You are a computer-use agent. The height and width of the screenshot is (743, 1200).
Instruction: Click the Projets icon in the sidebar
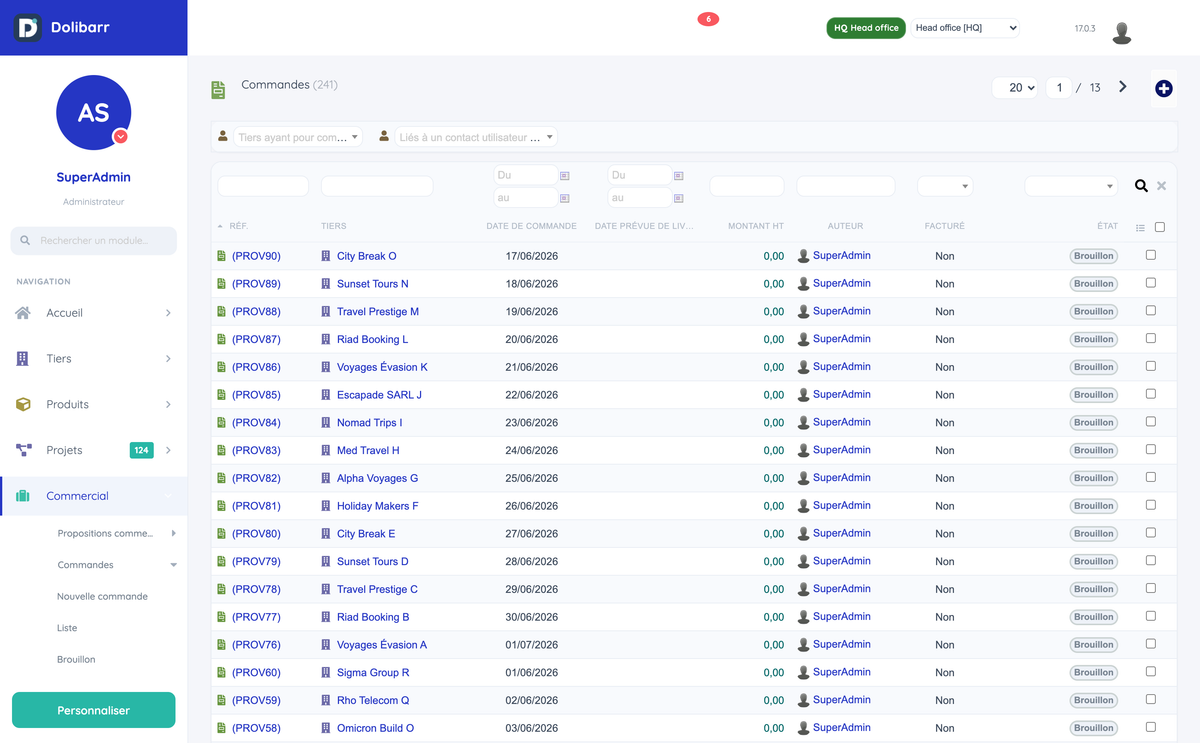click(23, 450)
